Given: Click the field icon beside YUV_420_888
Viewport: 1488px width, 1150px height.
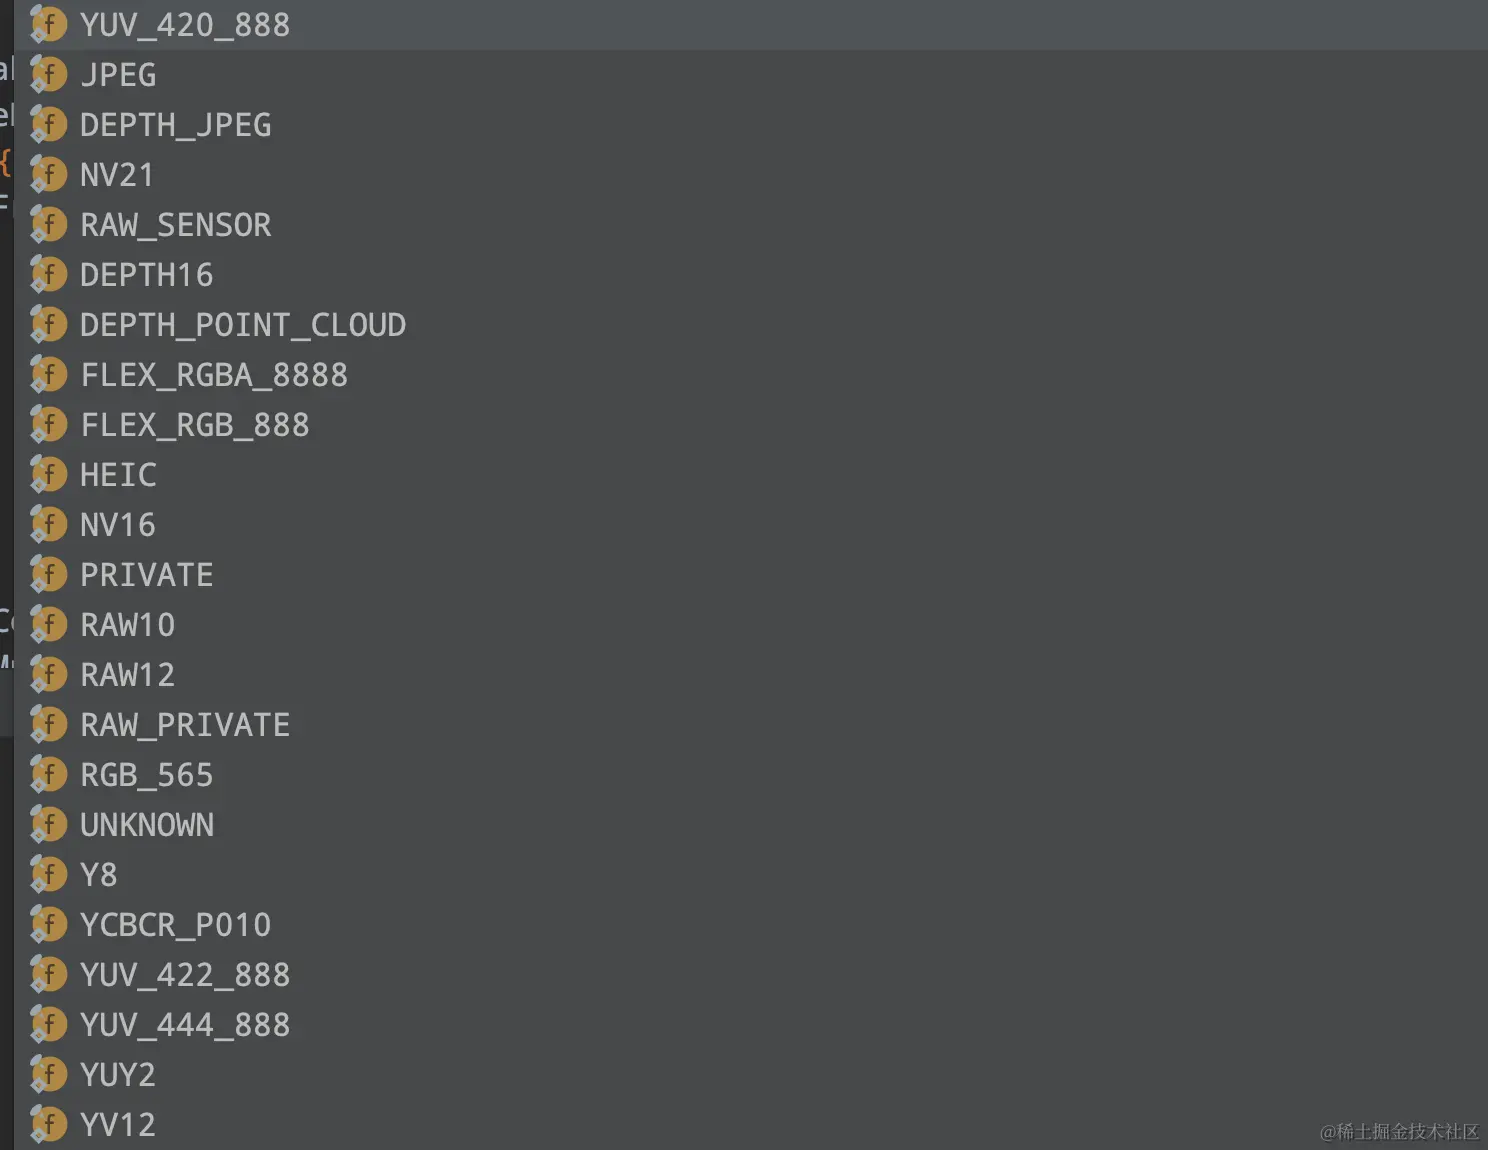Looking at the screenshot, I should coord(48,25).
